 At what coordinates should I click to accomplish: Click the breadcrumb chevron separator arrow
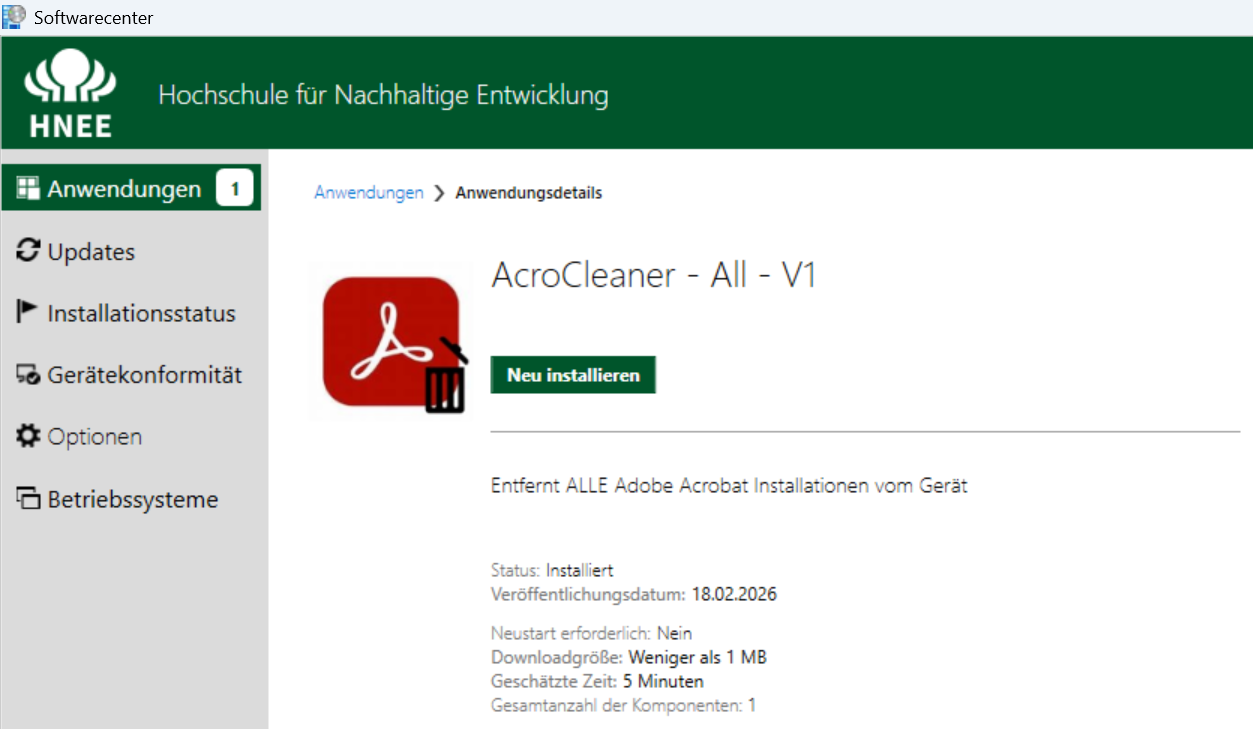[439, 194]
